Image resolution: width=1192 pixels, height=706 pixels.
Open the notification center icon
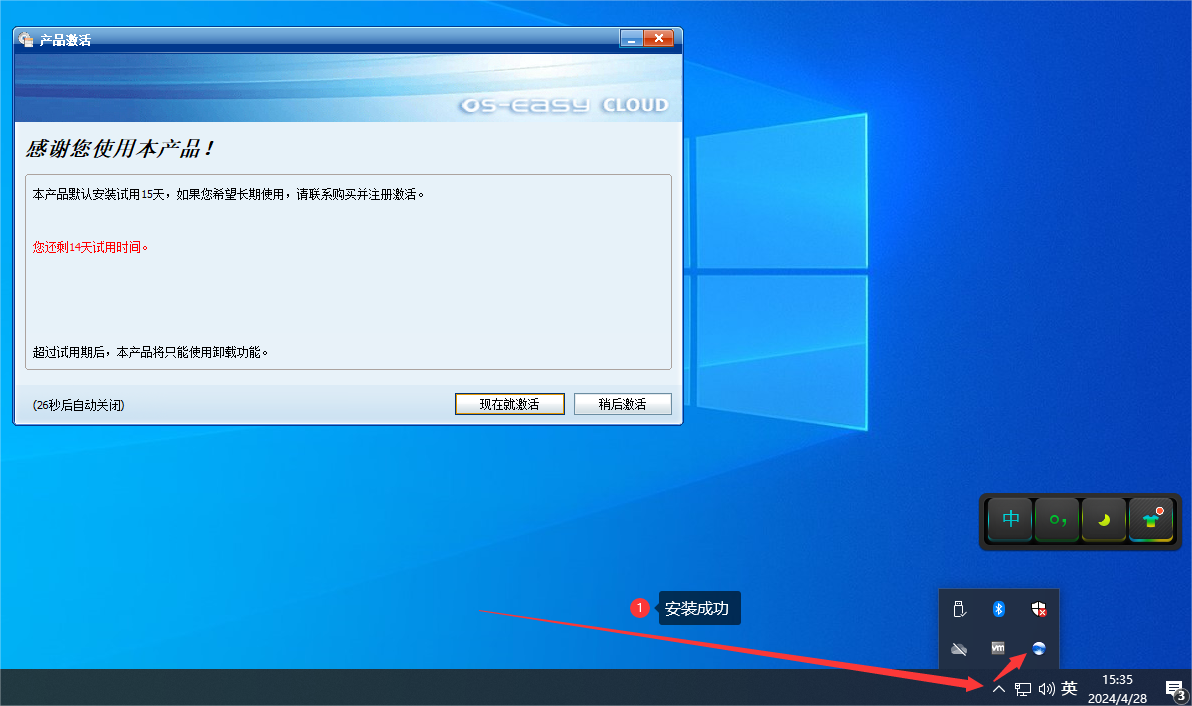1174,688
